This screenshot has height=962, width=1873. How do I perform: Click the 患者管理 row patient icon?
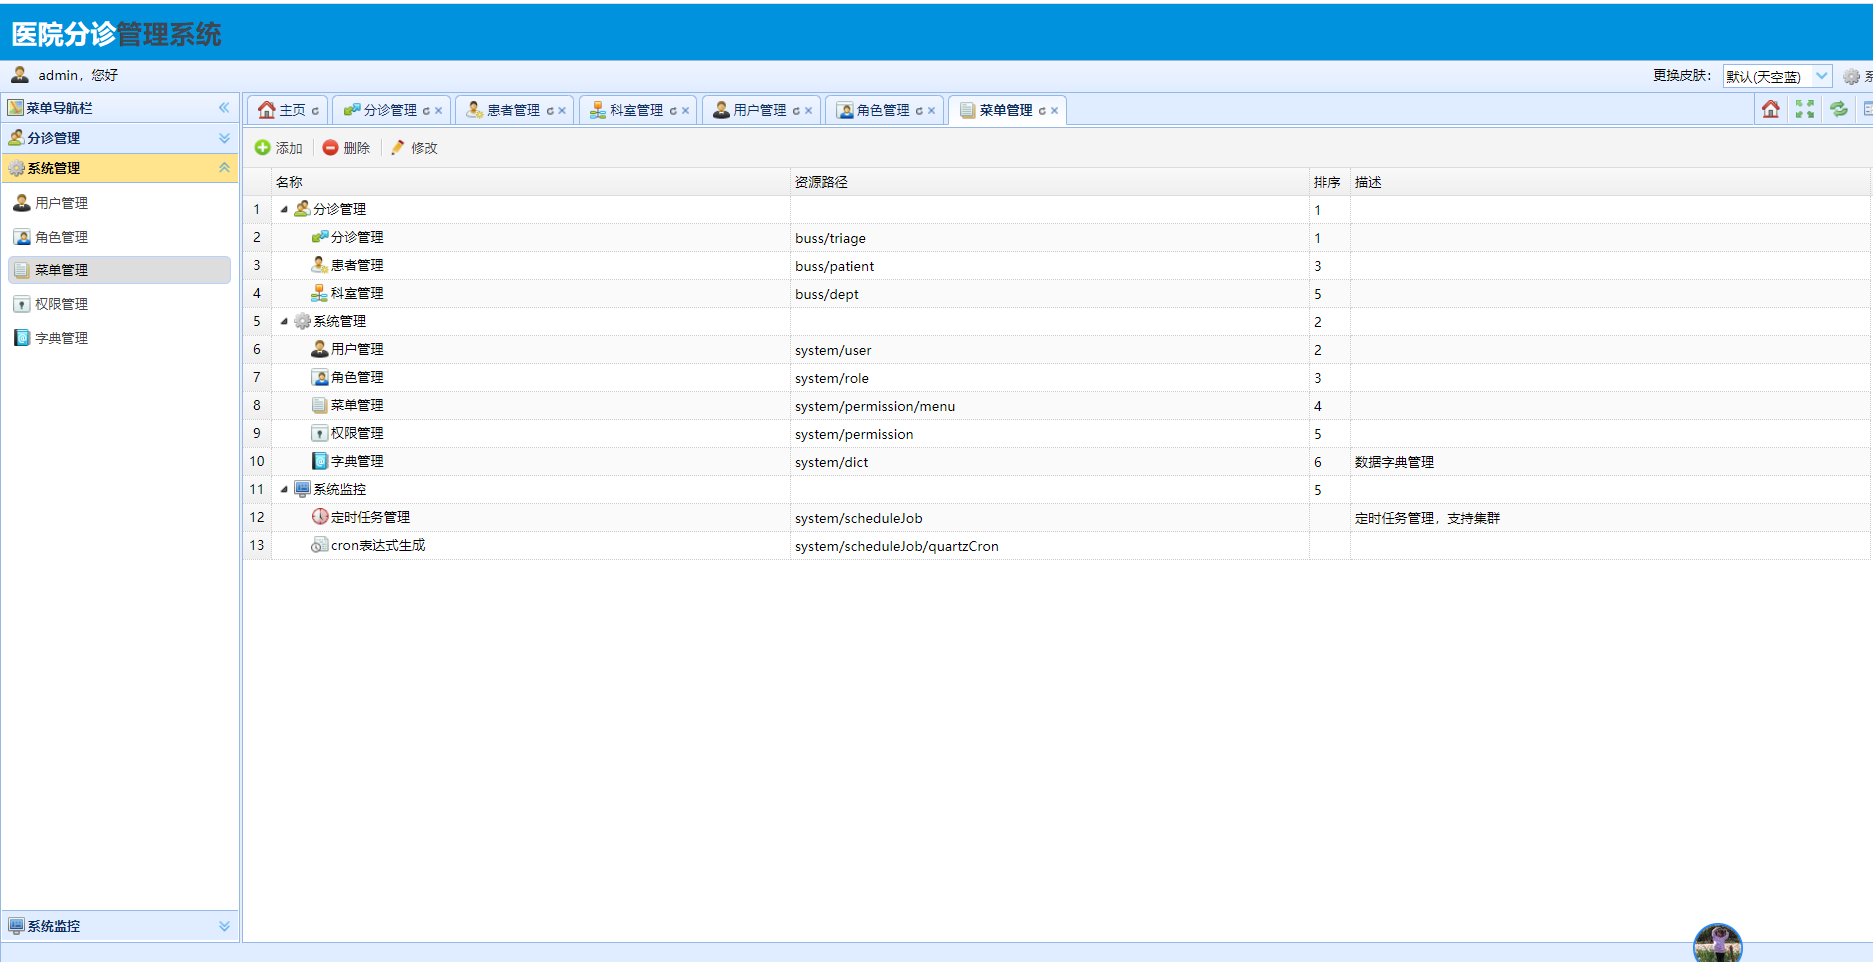tap(320, 265)
